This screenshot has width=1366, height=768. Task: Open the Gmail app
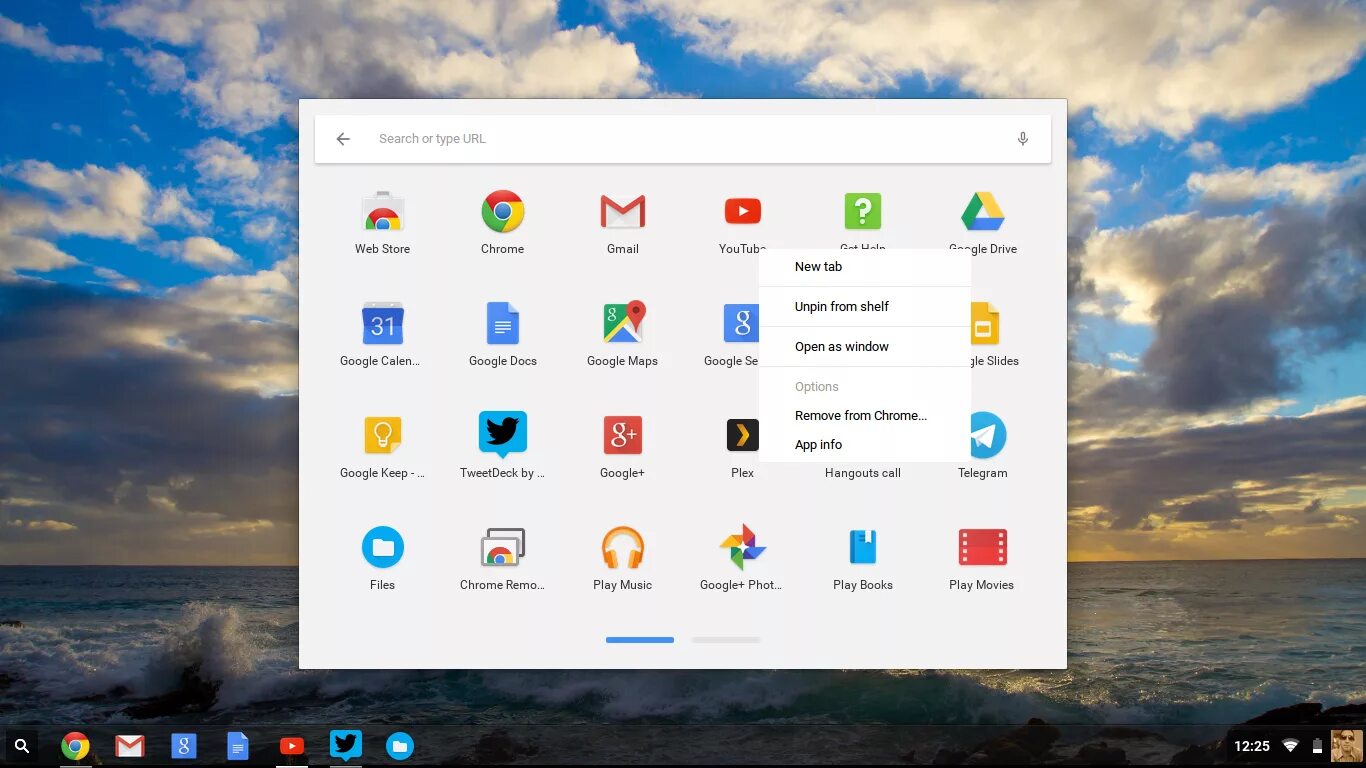click(x=622, y=211)
